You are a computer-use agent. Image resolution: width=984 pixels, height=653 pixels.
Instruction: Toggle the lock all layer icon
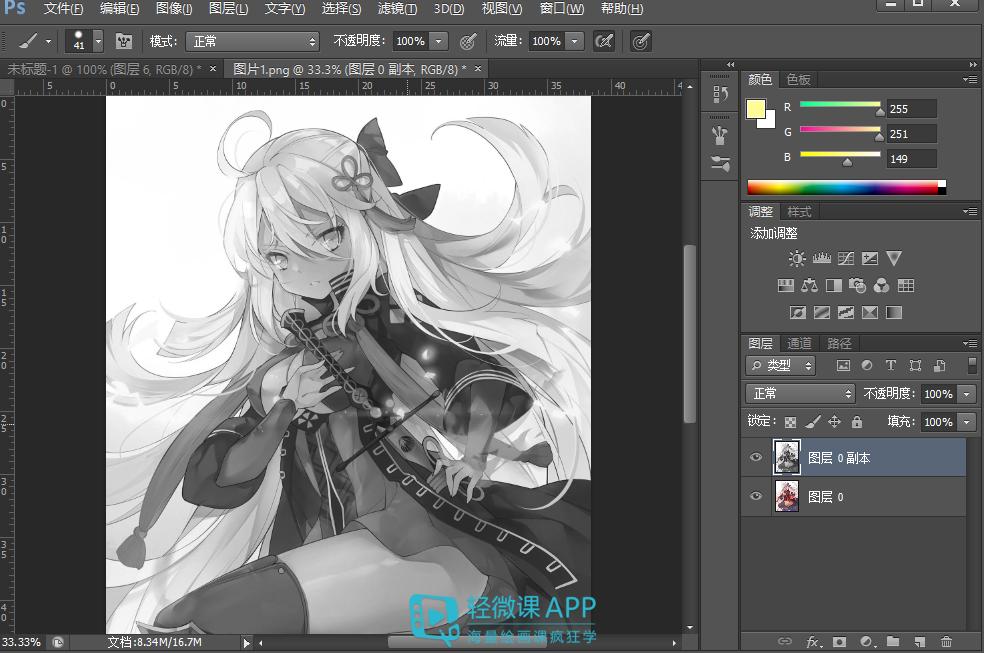tap(857, 422)
